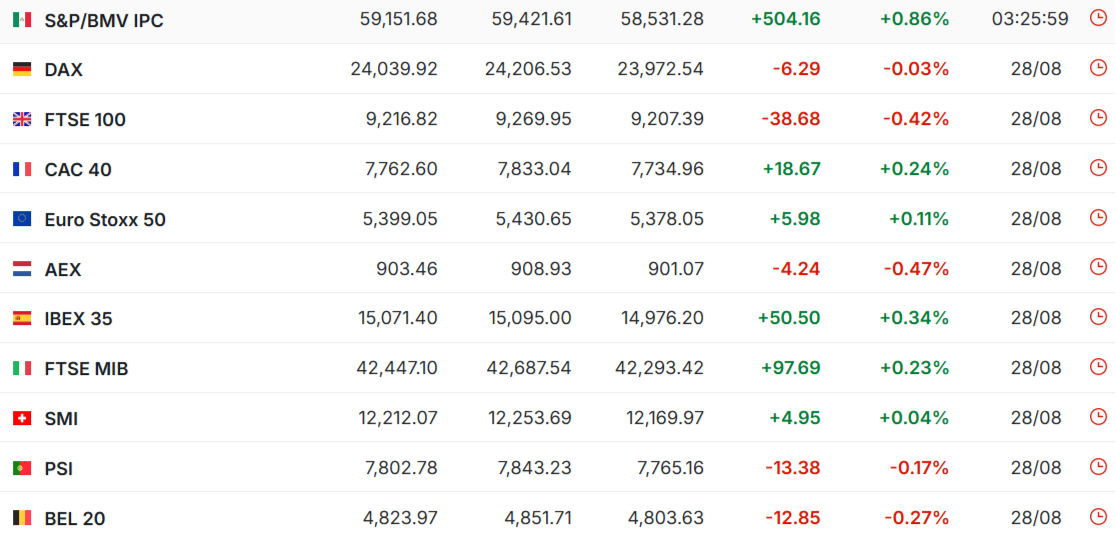Viewport: 1116px width, 537px height.
Task: Open the BEL 20 index page
Action: (75, 518)
